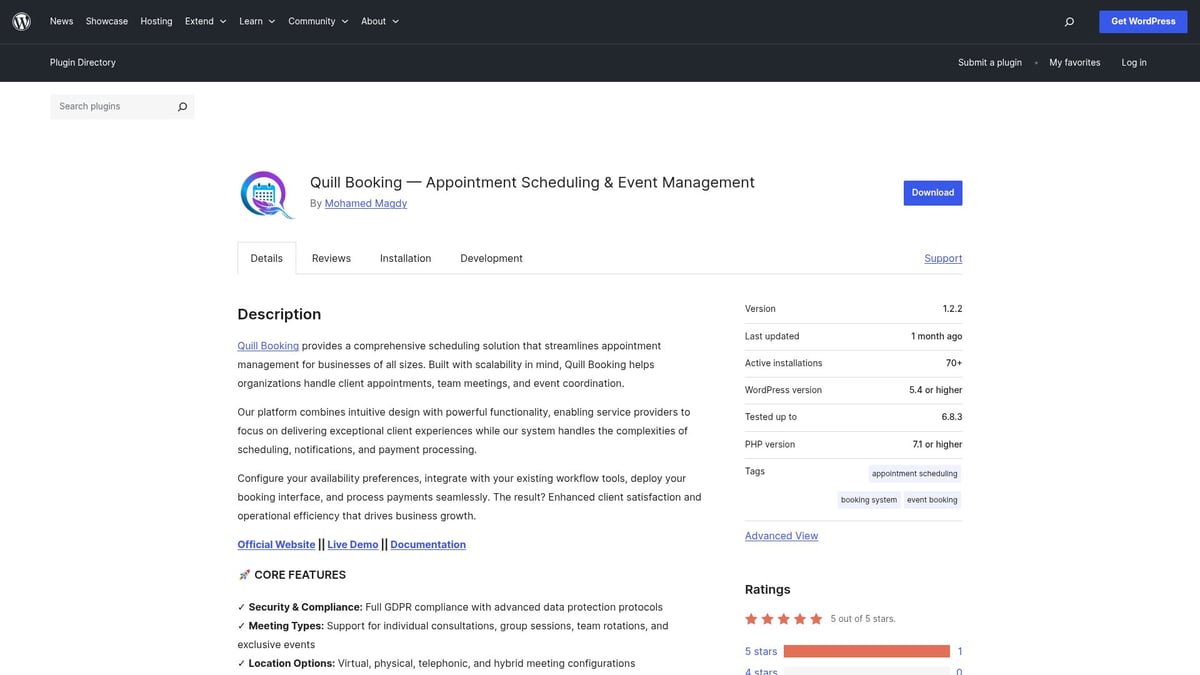1200x675 pixels.
Task: Open the site search magnifying glass
Action: pyautogui.click(x=1069, y=21)
